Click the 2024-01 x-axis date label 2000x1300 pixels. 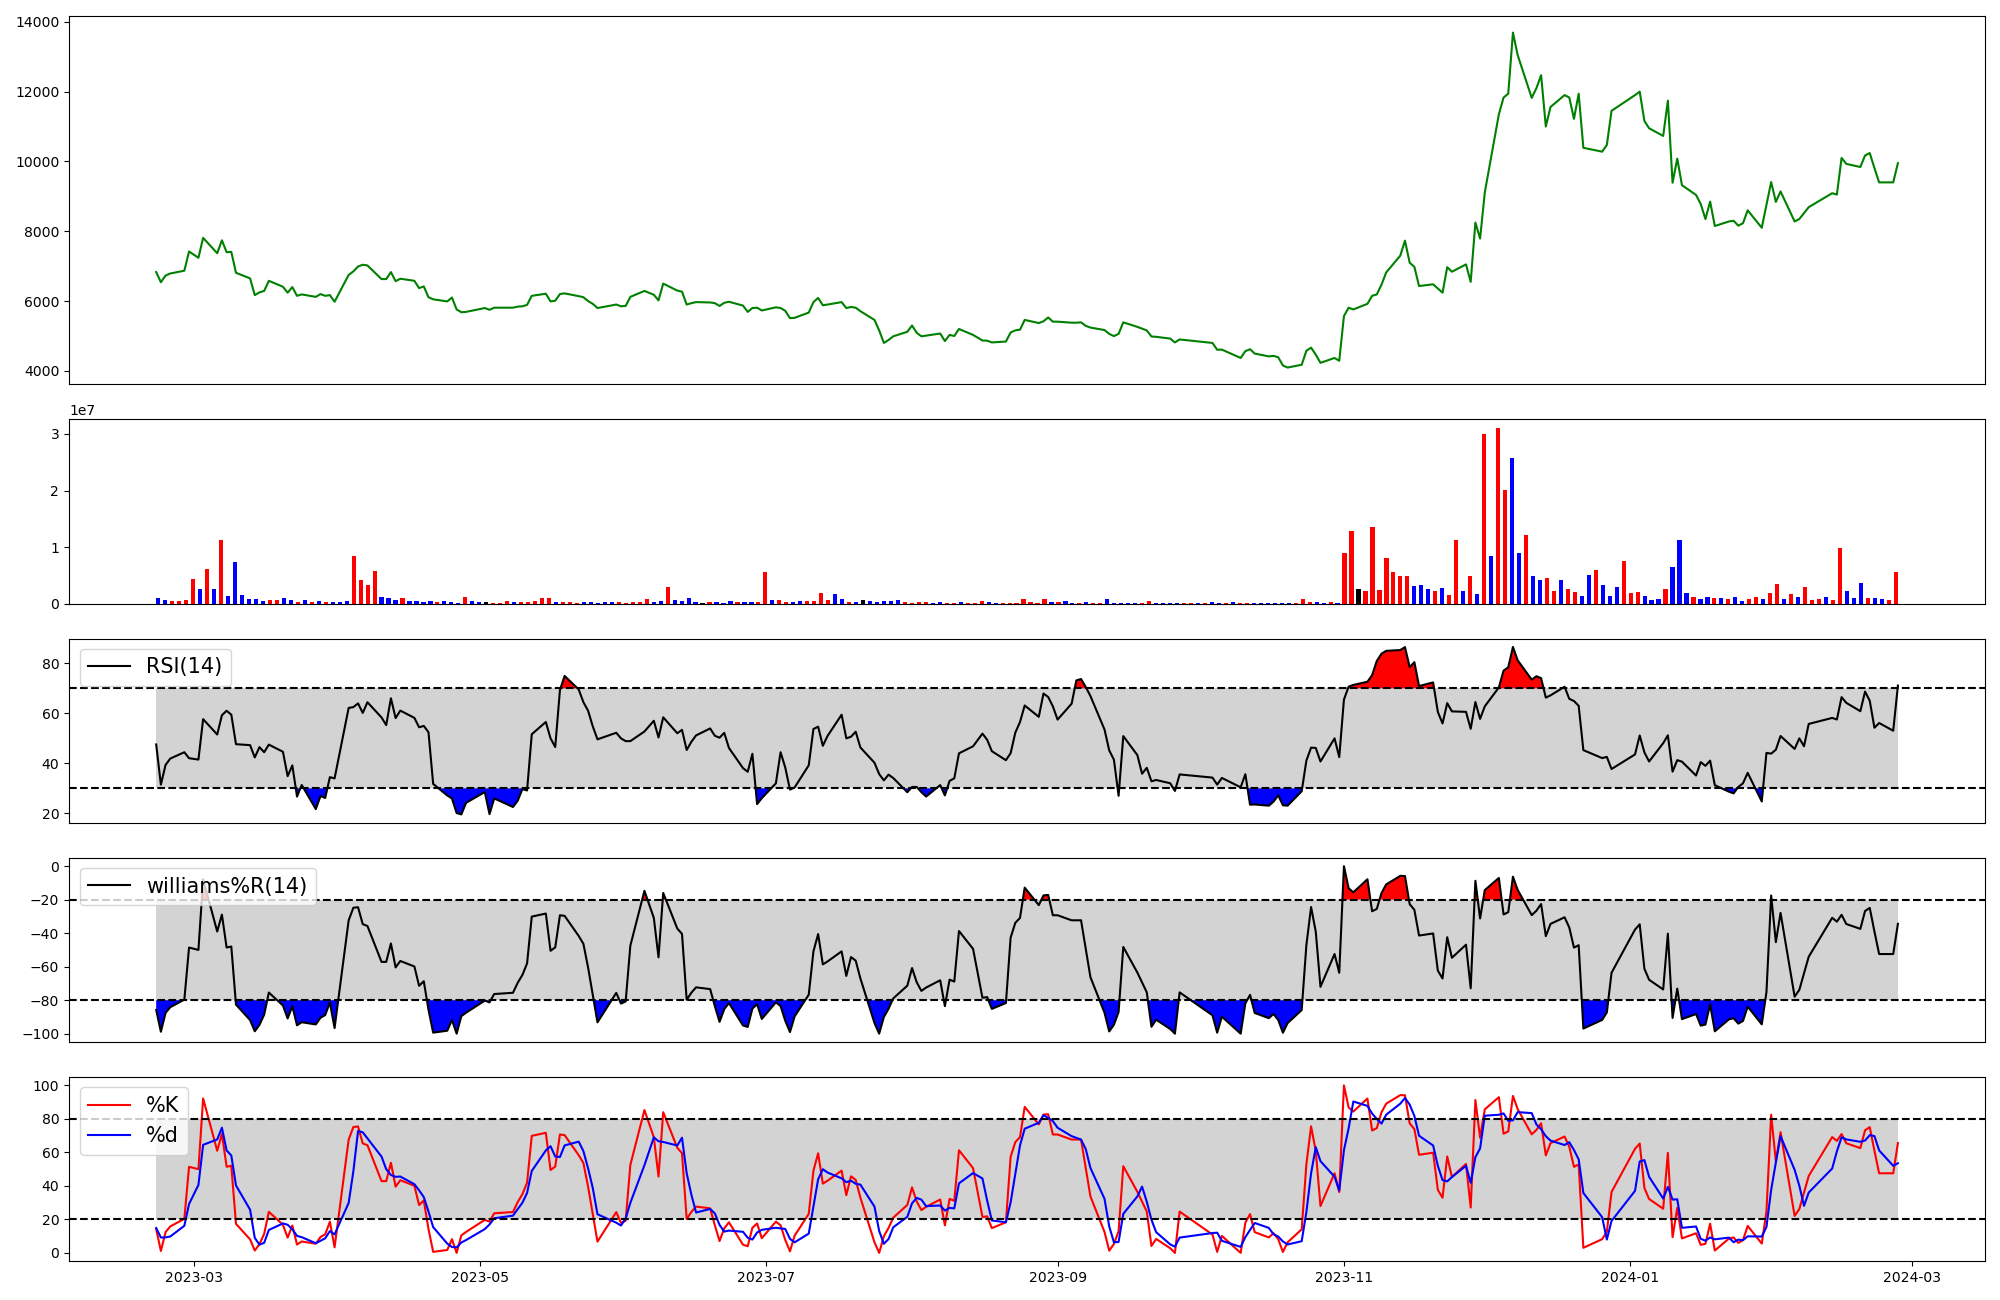click(x=1630, y=1277)
